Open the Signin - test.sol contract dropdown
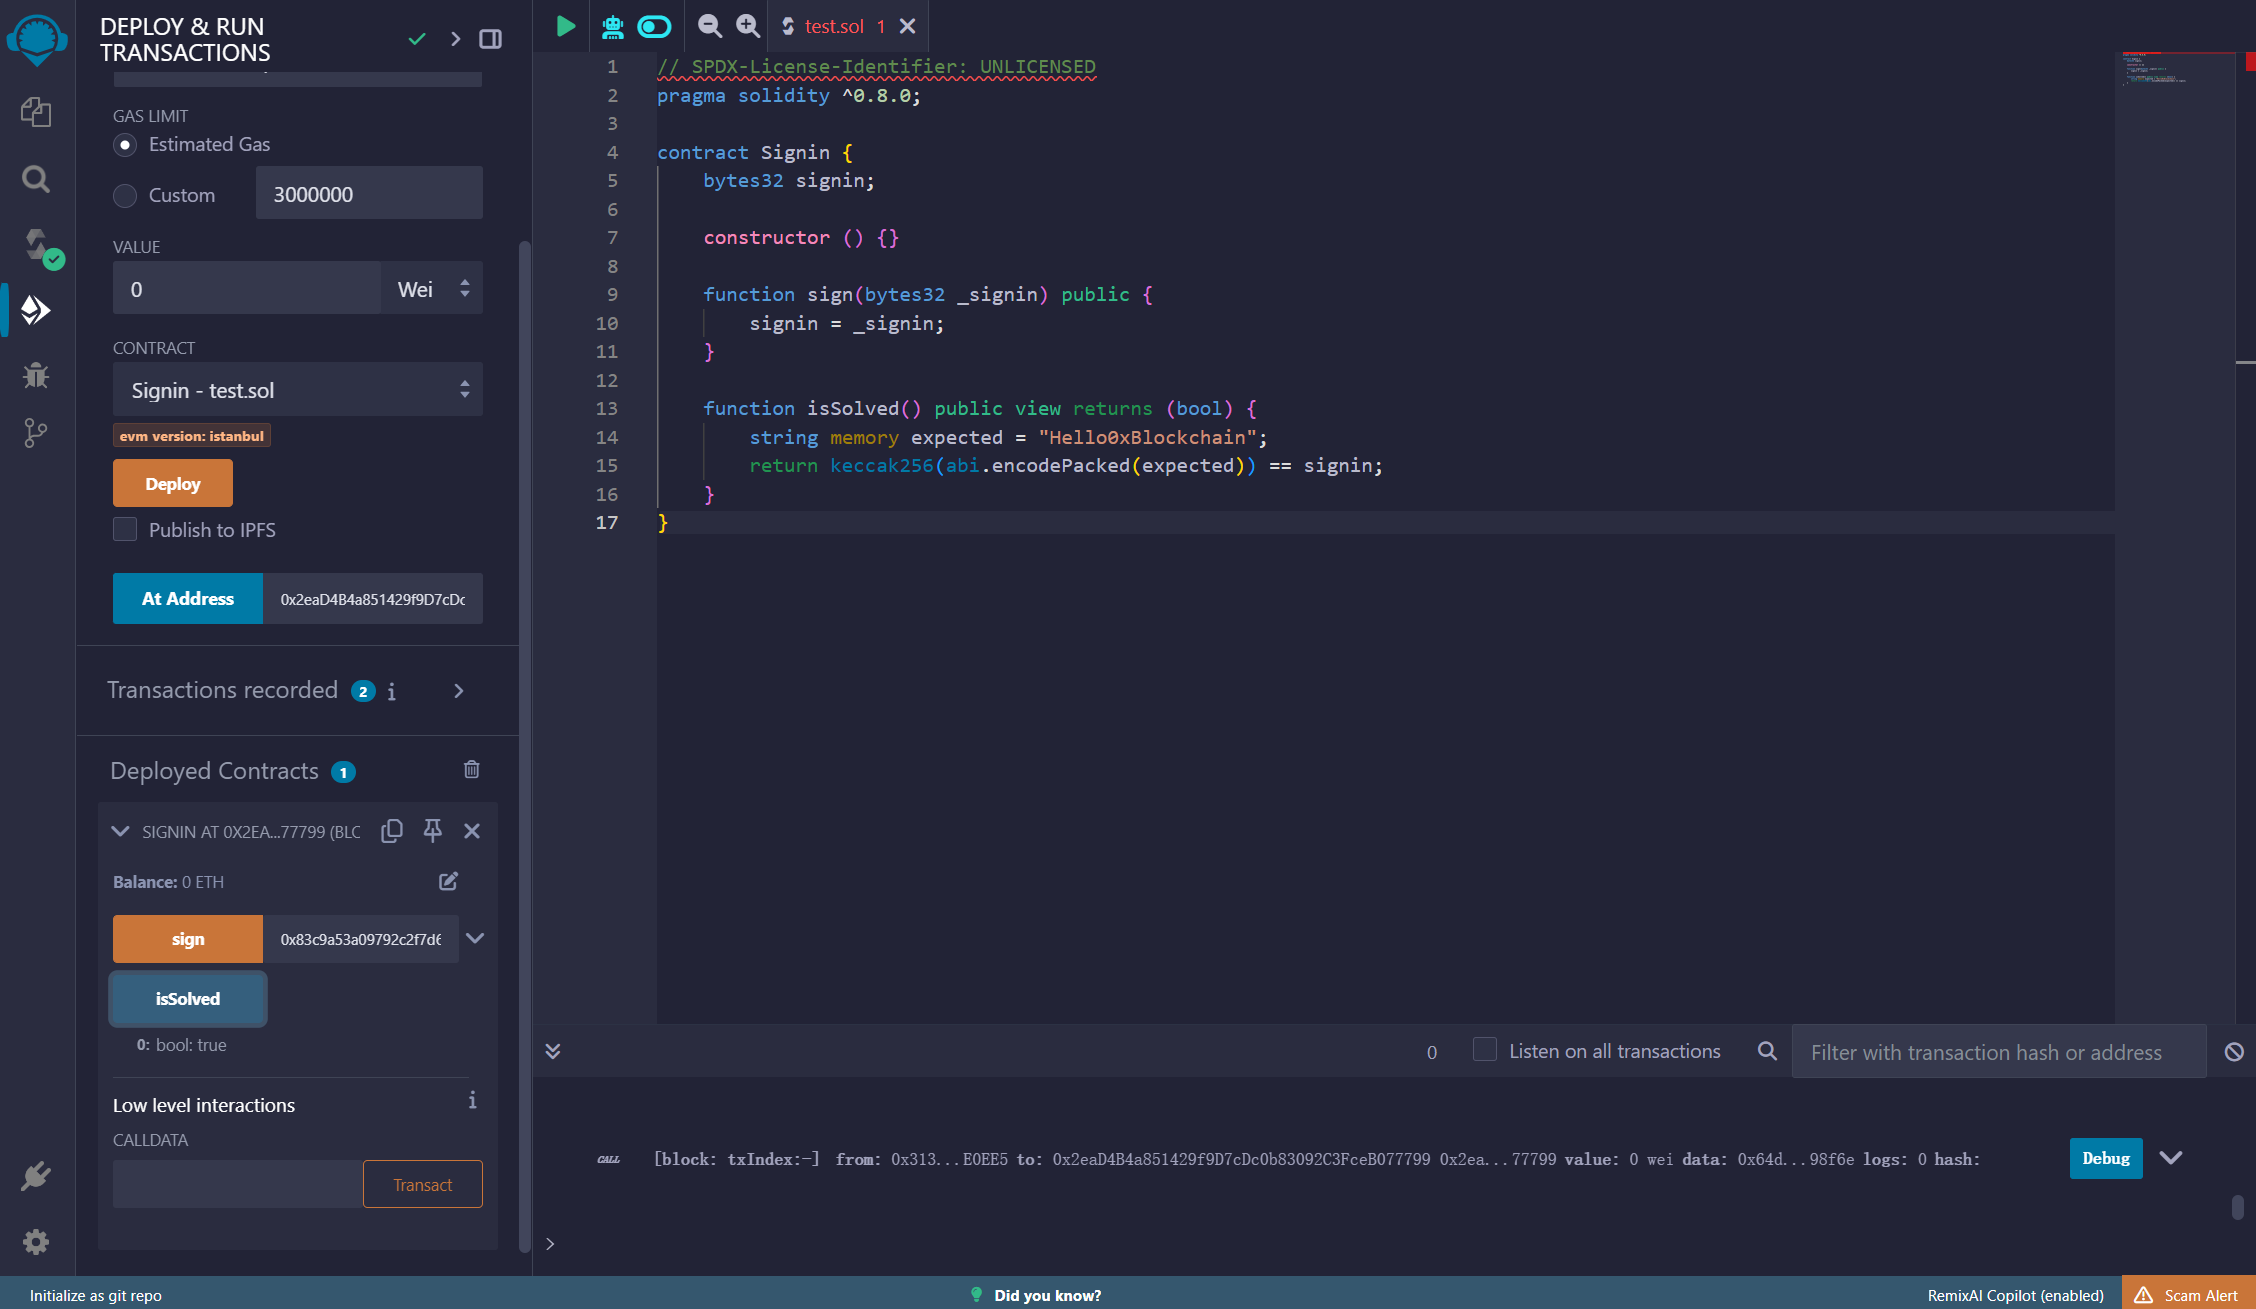 click(298, 390)
